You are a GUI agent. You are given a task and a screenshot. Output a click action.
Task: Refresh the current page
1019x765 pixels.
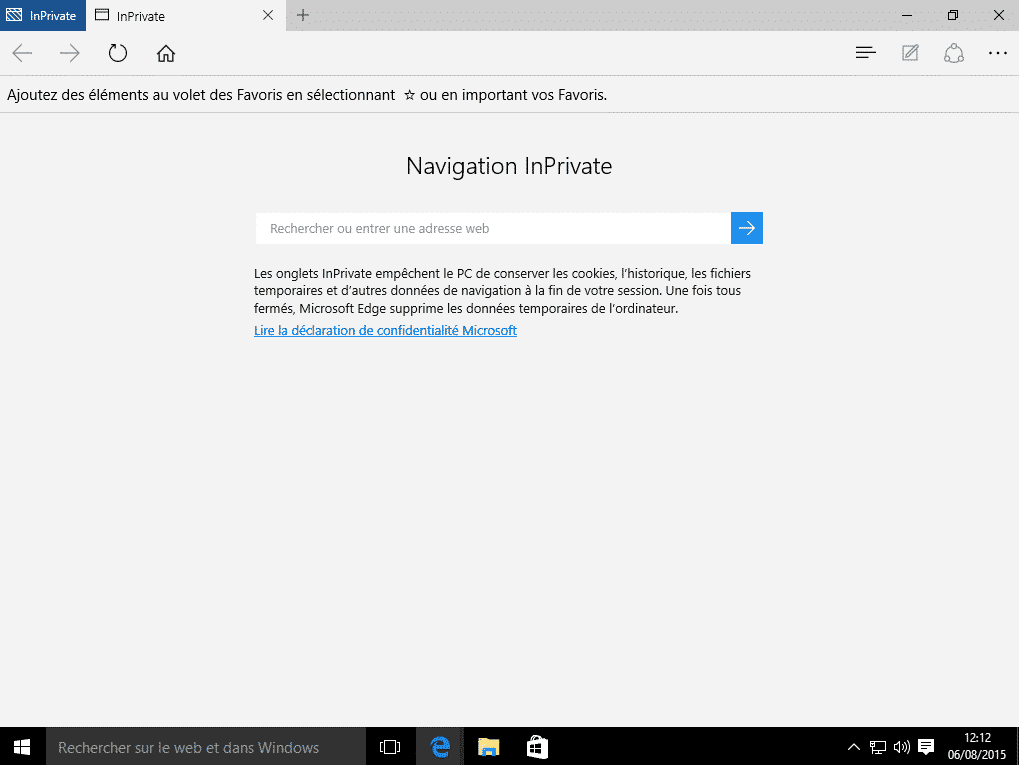tap(118, 53)
